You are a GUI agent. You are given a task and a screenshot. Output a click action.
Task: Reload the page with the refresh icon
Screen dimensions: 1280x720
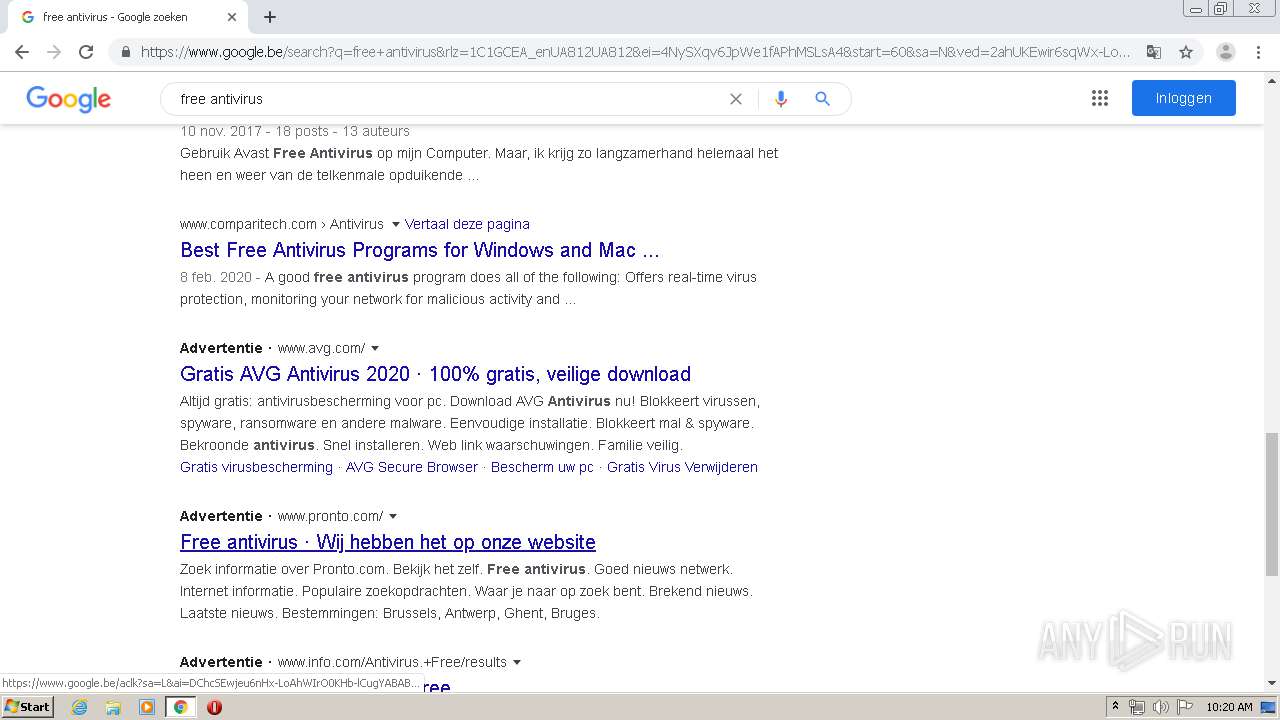[86, 52]
